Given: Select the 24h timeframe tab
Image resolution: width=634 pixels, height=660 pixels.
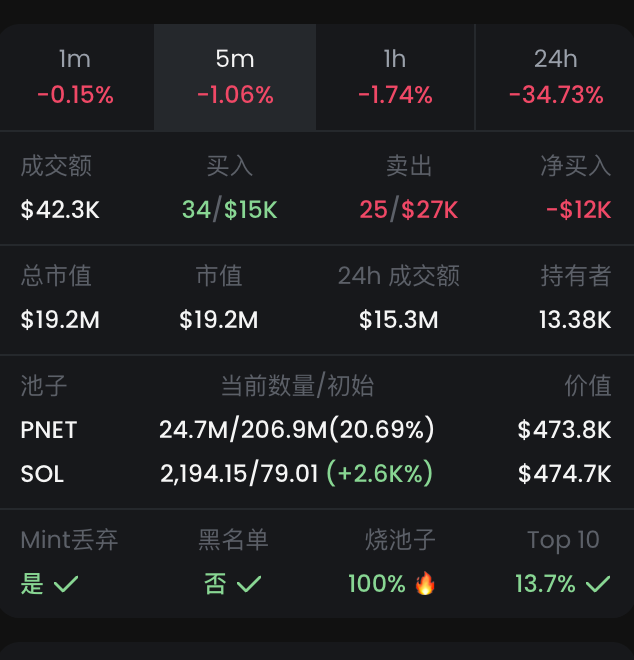Looking at the screenshot, I should 555,77.
